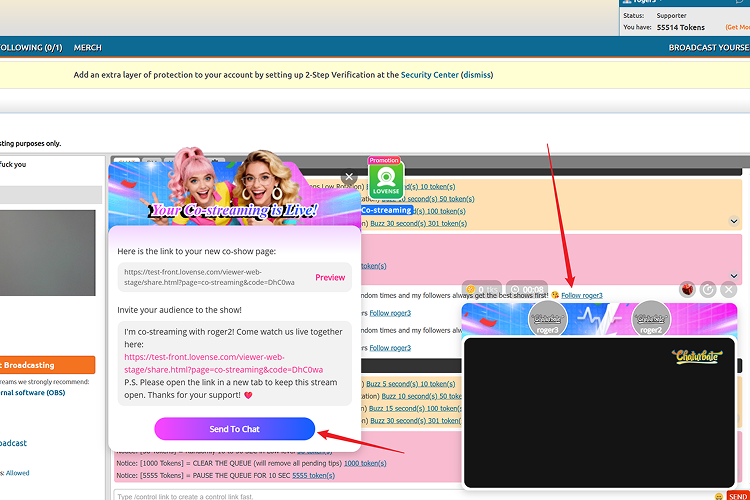This screenshot has width=750, height=500.
Task: Click the co-stream black video thumbnail
Action: point(599,410)
